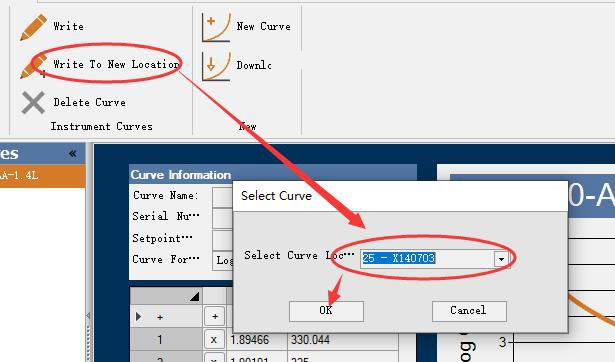Dismiss dialog with the Cancel button
Image resolution: width=615 pixels, height=362 pixels.
coord(469,311)
